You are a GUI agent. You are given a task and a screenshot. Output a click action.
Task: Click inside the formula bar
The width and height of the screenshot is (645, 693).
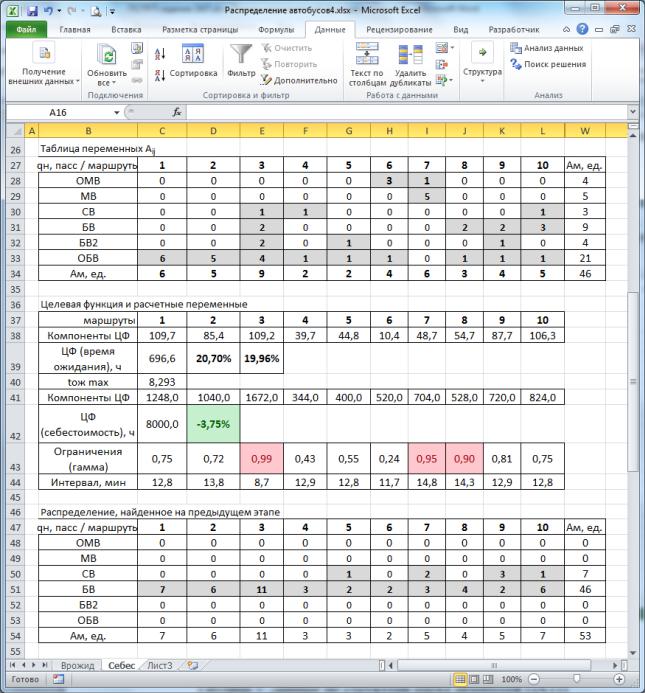407,112
